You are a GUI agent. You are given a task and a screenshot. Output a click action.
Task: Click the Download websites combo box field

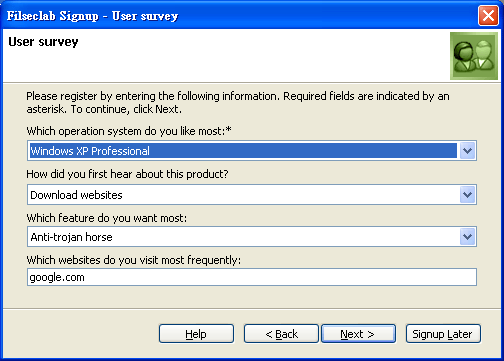(x=252, y=195)
